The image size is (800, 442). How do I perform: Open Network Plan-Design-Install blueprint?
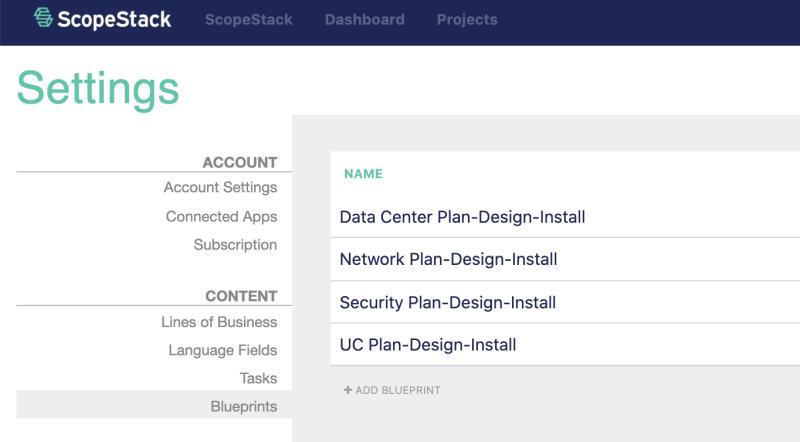point(448,260)
